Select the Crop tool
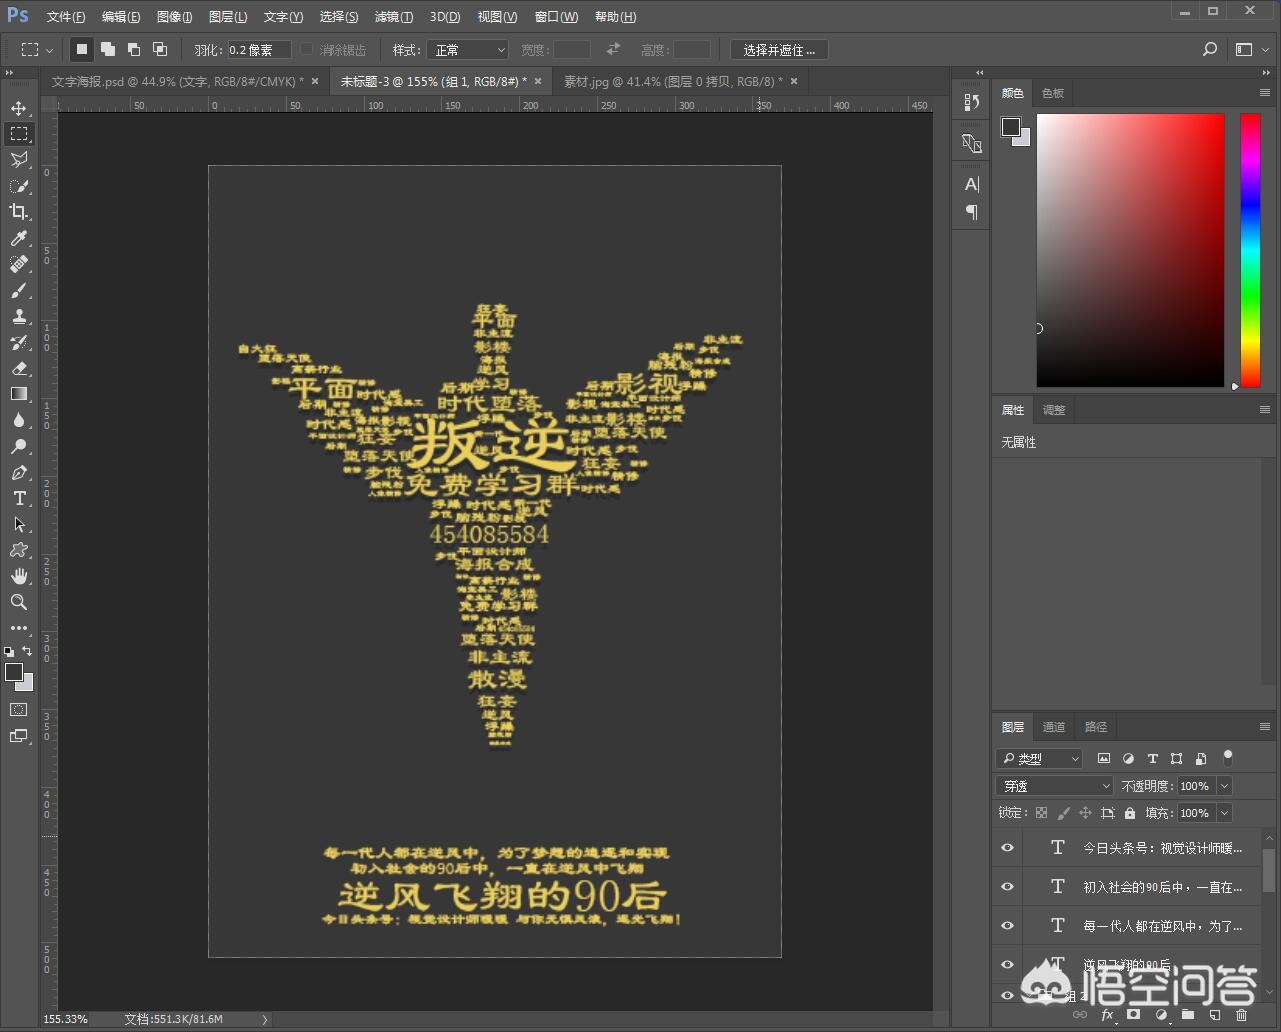The height and width of the screenshot is (1032, 1281). (x=19, y=212)
